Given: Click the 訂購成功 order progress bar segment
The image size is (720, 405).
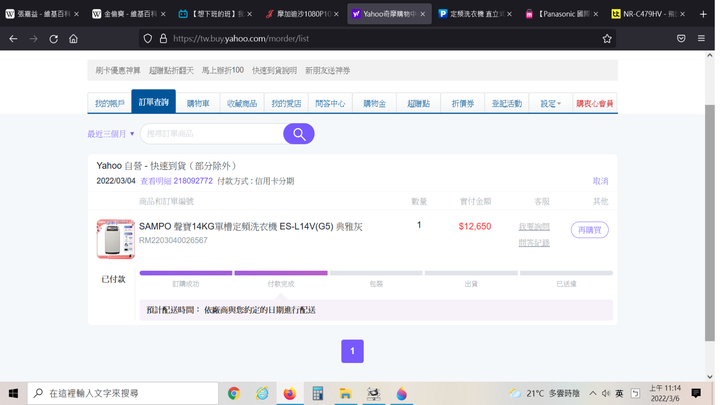Looking at the screenshot, I should [x=186, y=273].
